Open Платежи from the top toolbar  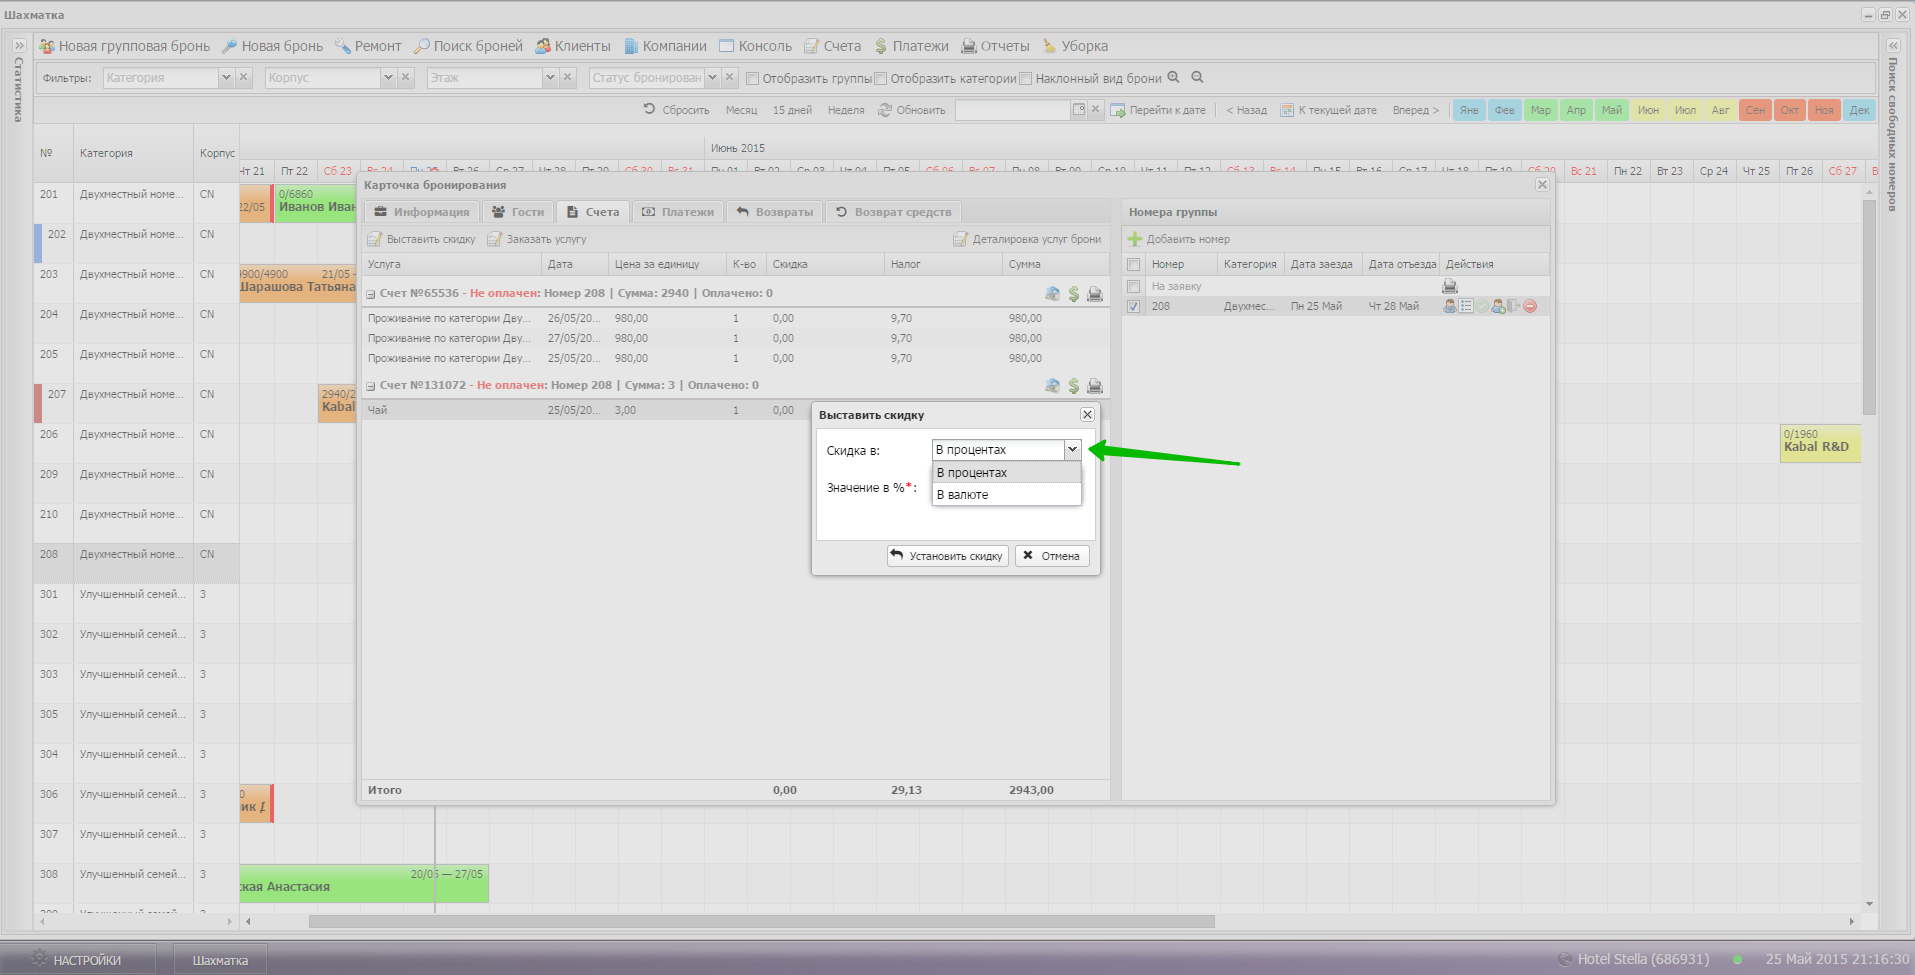point(911,46)
